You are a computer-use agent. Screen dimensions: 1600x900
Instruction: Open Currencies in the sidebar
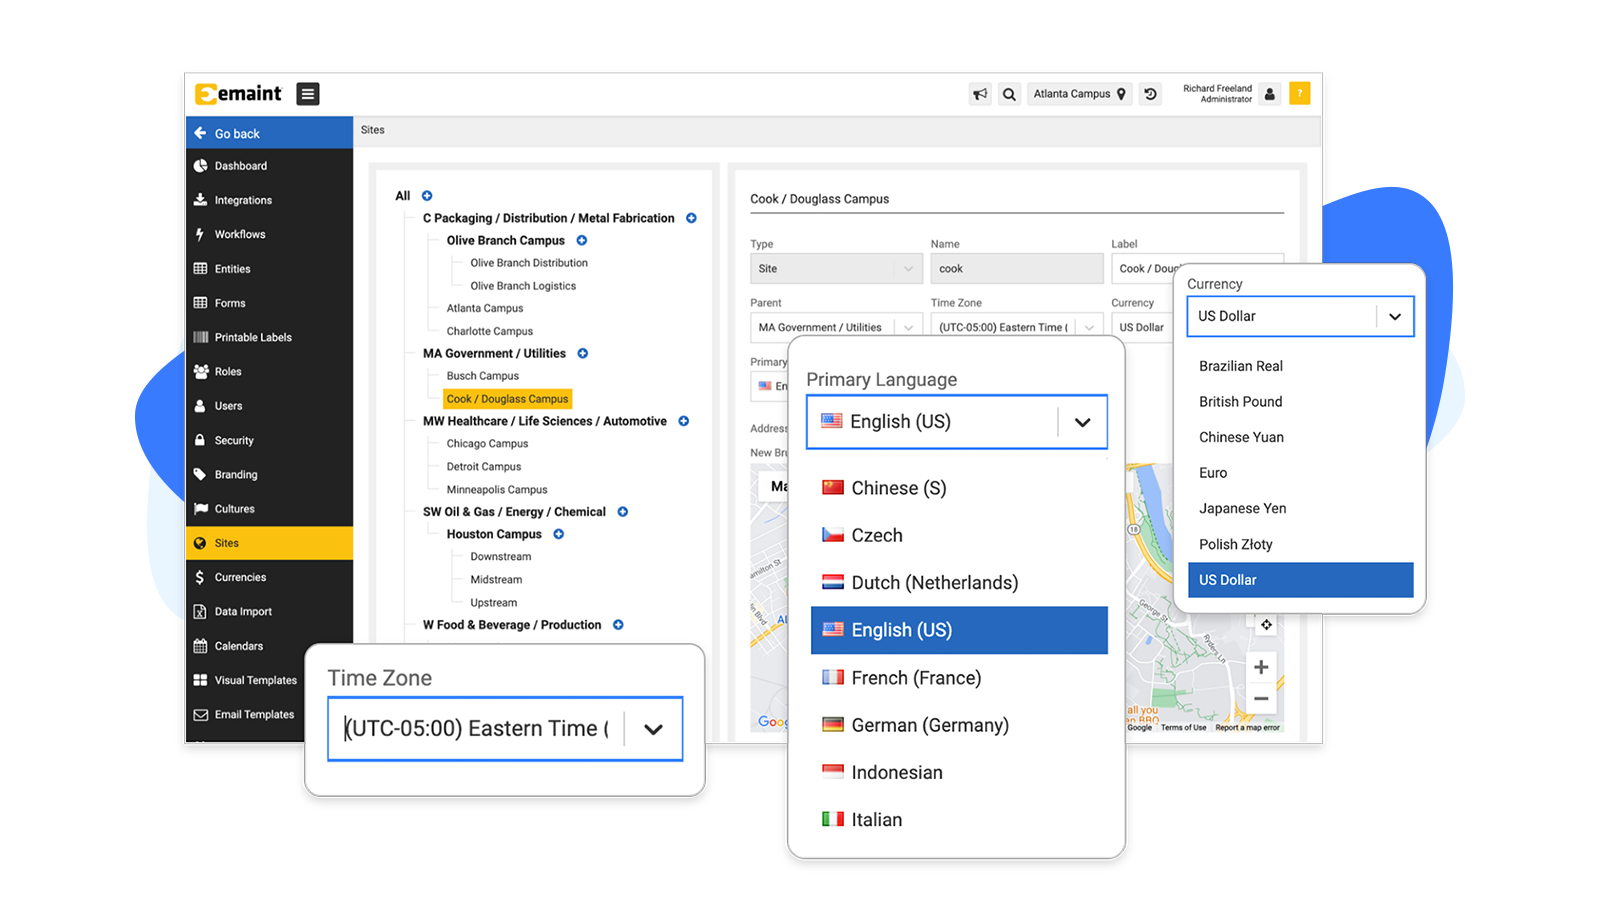click(240, 577)
